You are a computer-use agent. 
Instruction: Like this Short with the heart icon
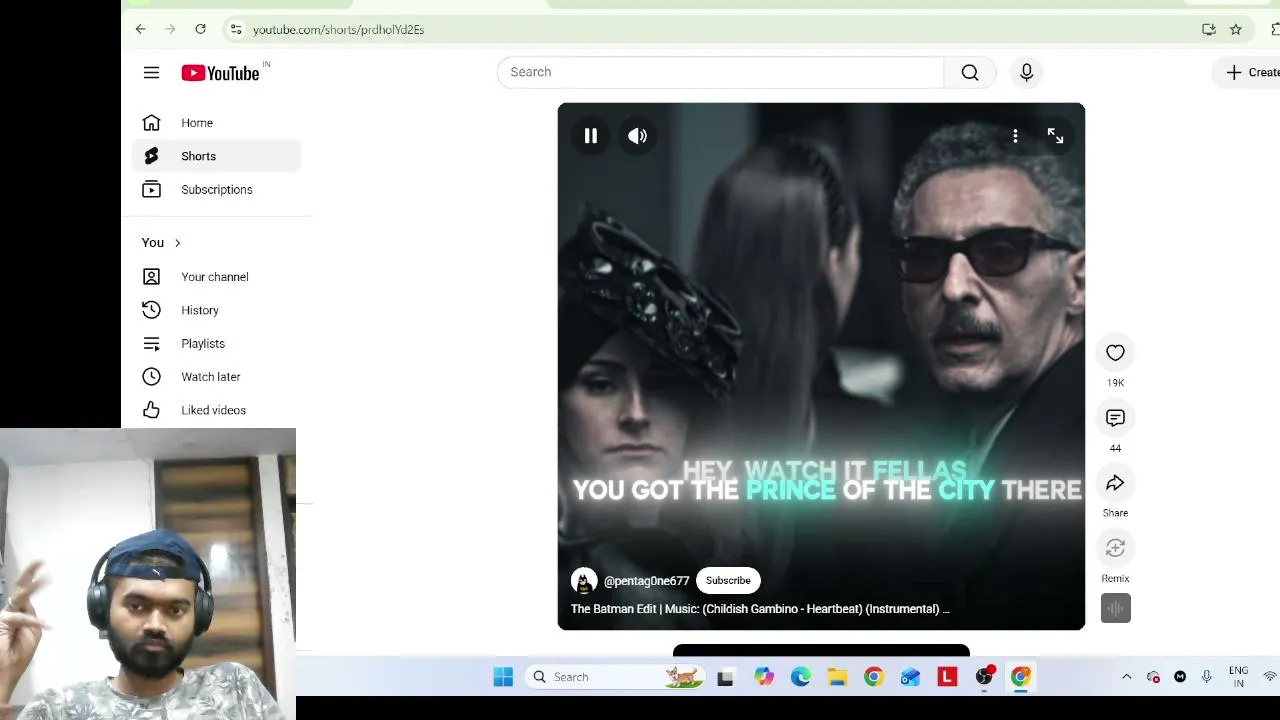[x=1115, y=352]
